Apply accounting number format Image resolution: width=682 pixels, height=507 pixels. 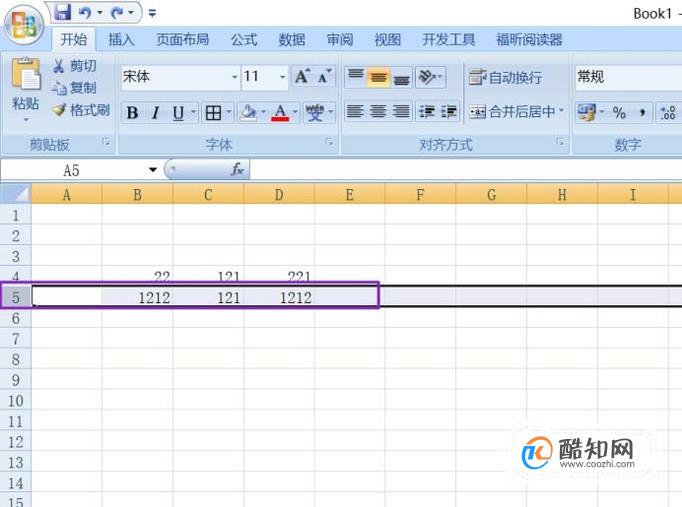click(586, 112)
